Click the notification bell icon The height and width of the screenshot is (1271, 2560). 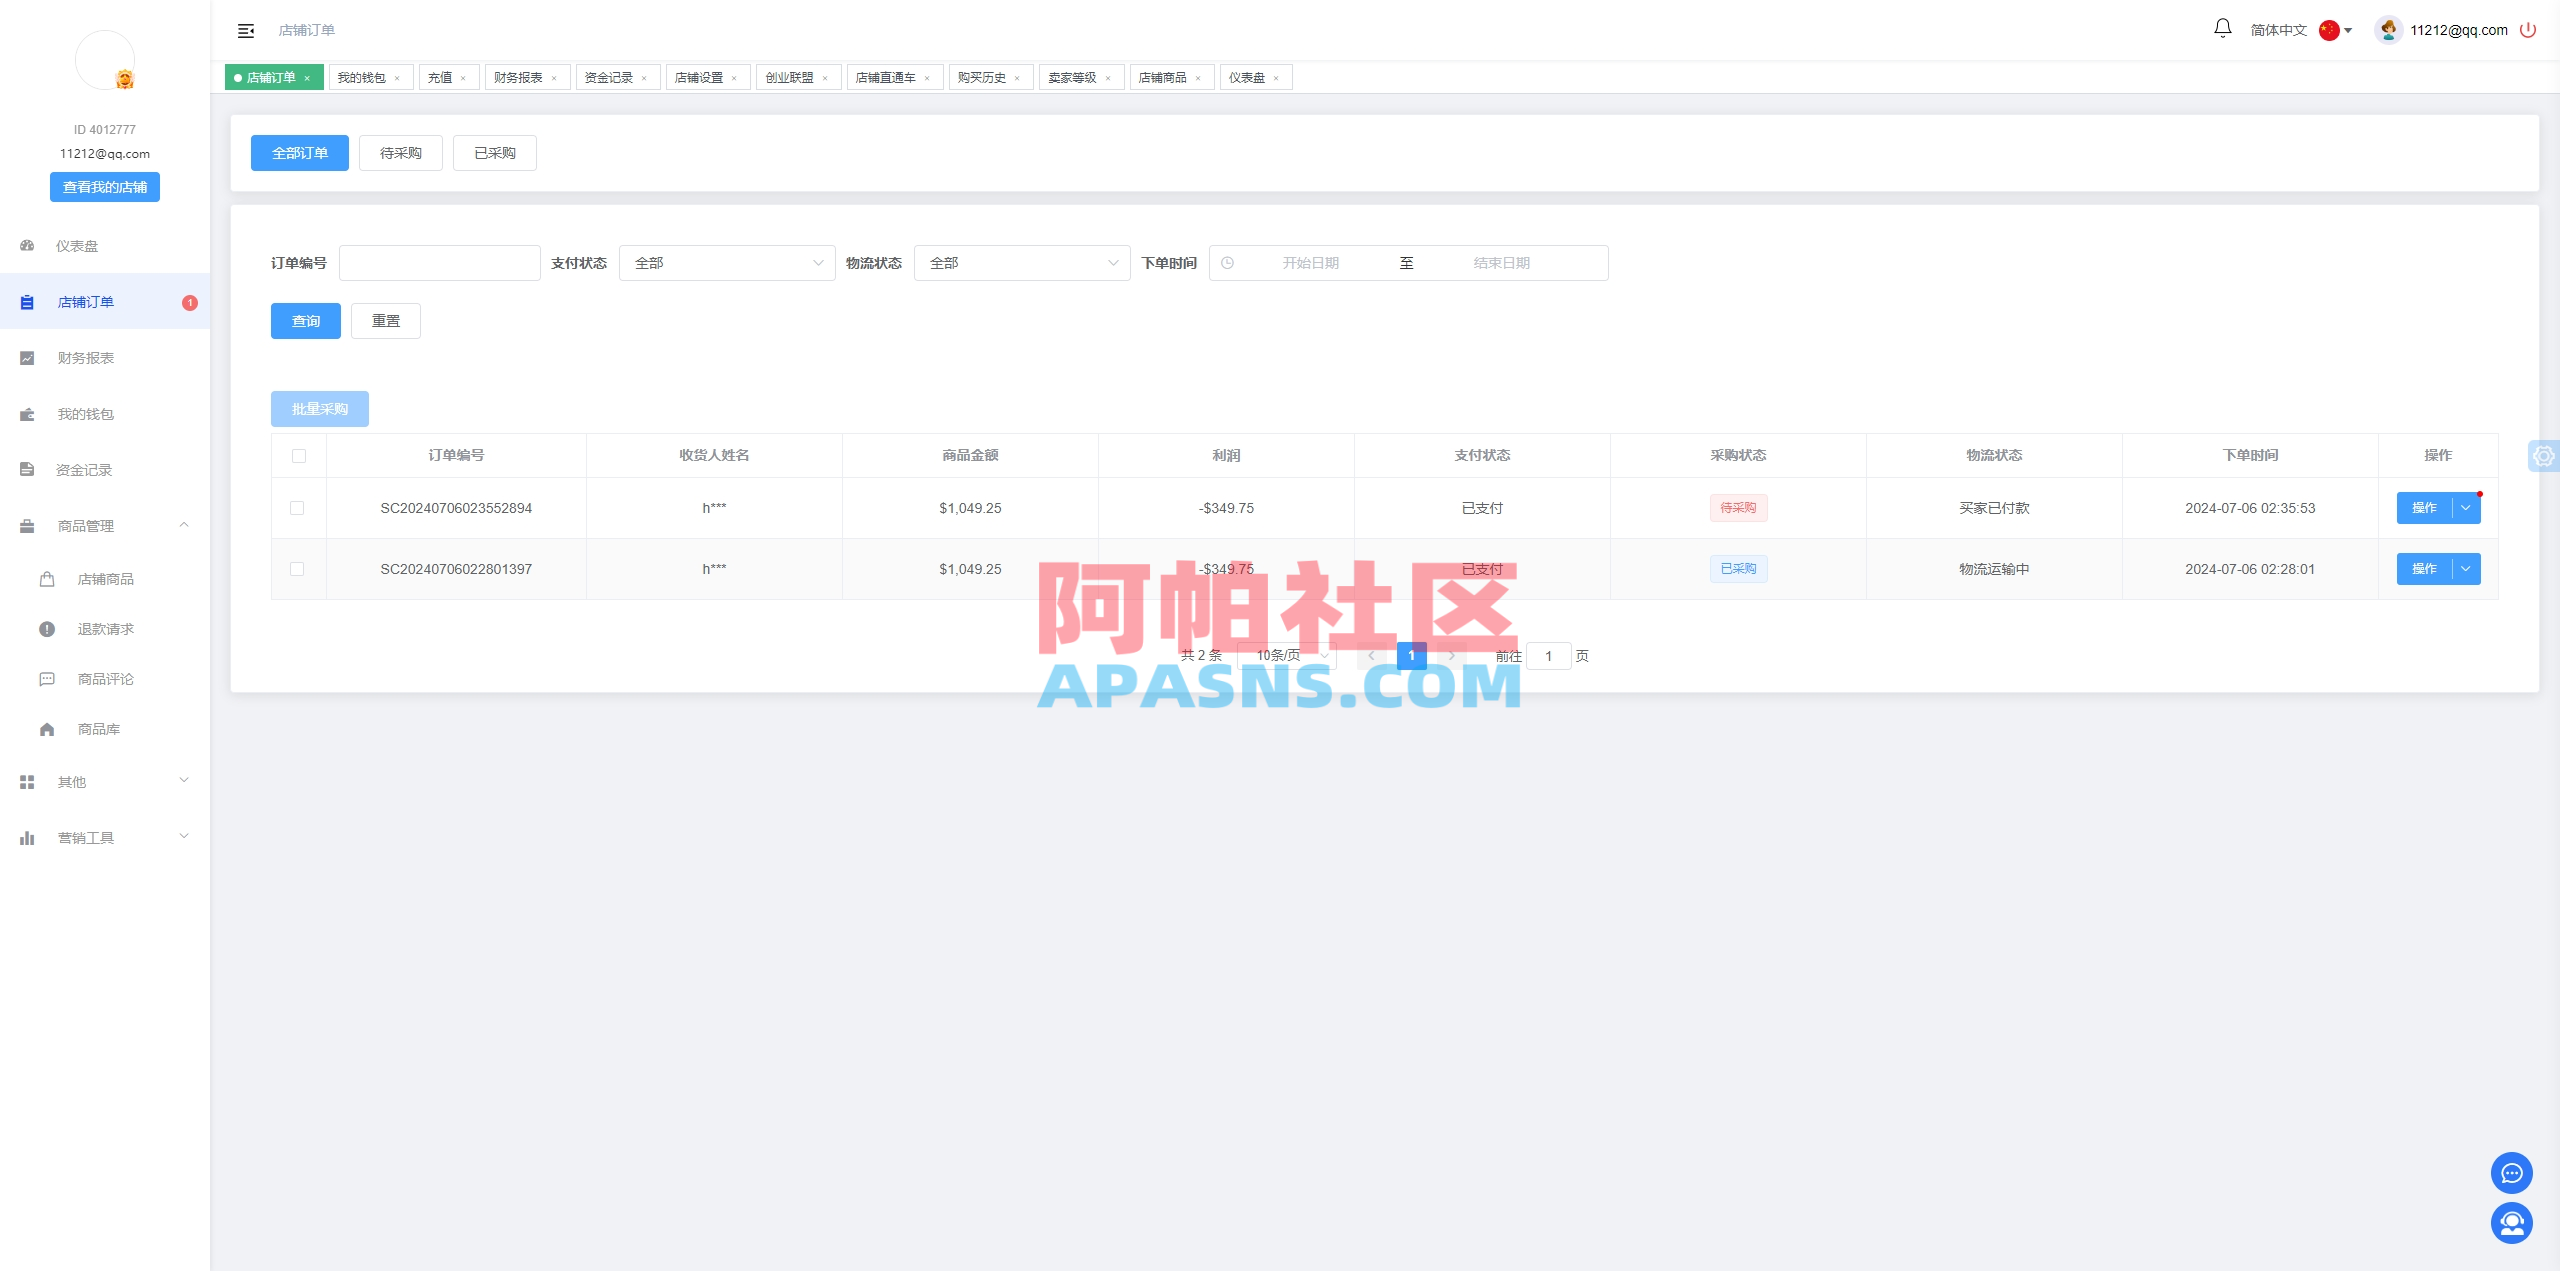click(2221, 28)
